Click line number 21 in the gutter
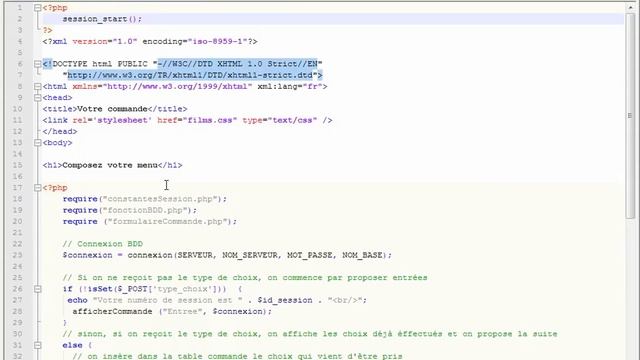 click(x=18, y=233)
